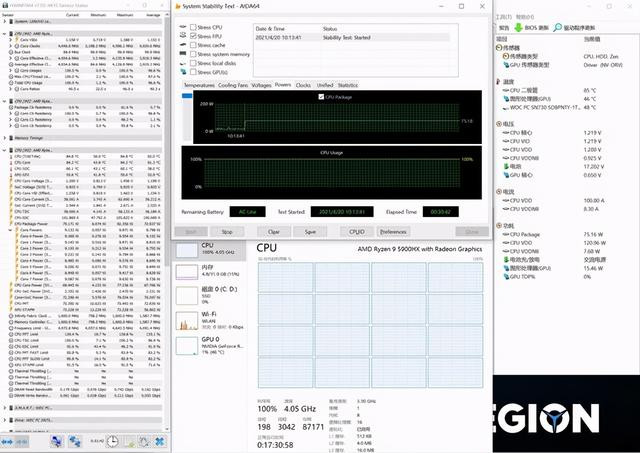Image resolution: width=640 pixels, height=453 pixels.
Task: Click HWiNFO sensor list vertical scrollbar
Action: click(x=167, y=143)
